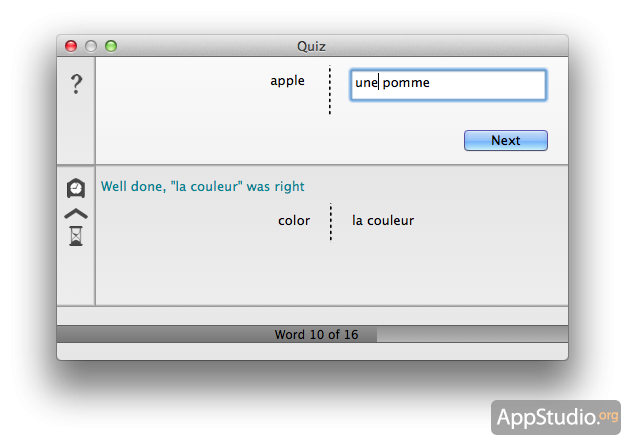Click the dotted divider beside "color"
625x439 pixels.
pos(331,222)
